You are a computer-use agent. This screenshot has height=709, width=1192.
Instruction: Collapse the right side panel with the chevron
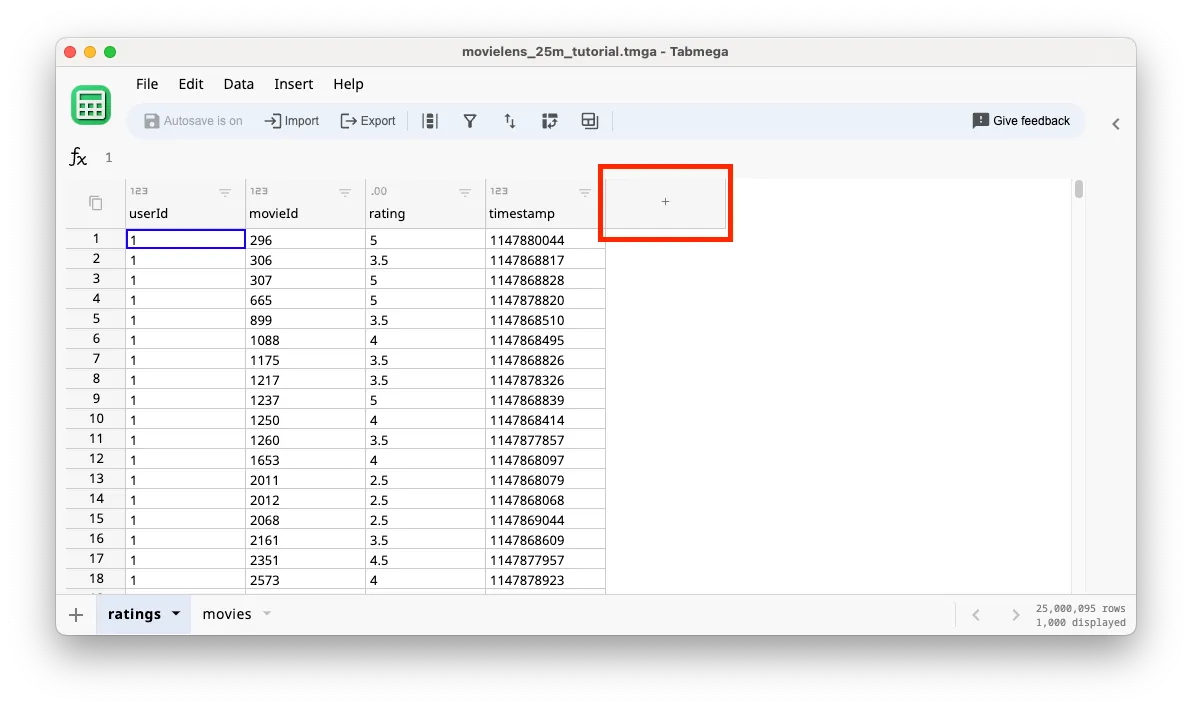1115,123
